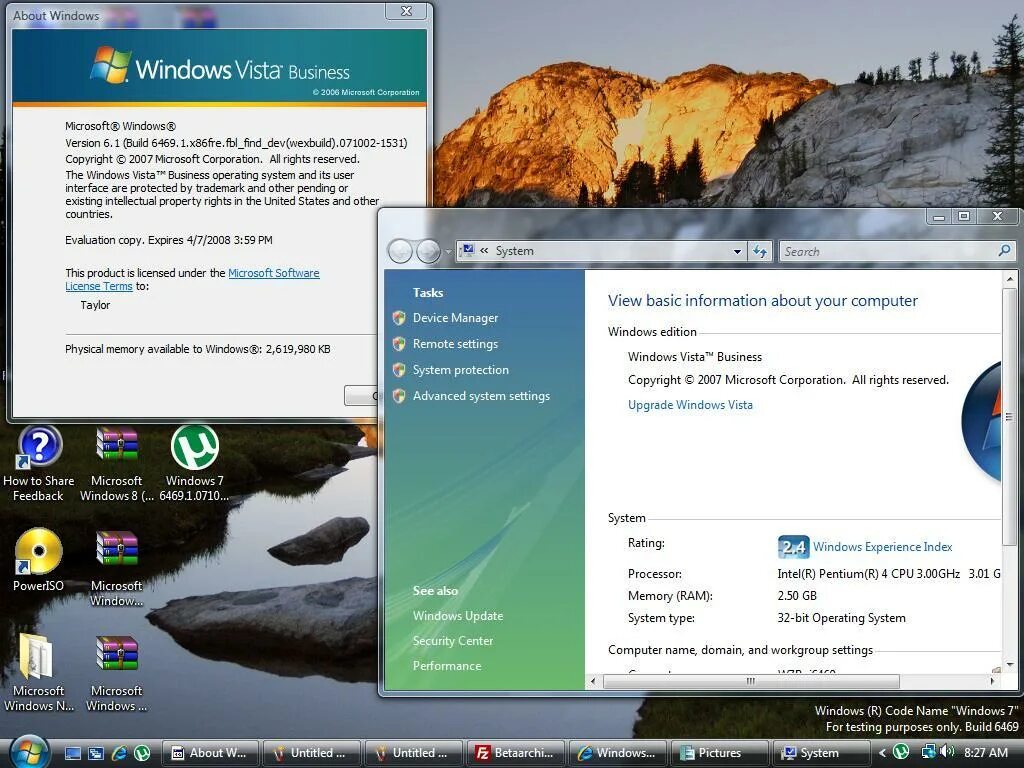Viewport: 1024px width, 768px height.
Task: Open Microsoft Windows 8 archive desktop icon
Action: pyautogui.click(x=117, y=464)
